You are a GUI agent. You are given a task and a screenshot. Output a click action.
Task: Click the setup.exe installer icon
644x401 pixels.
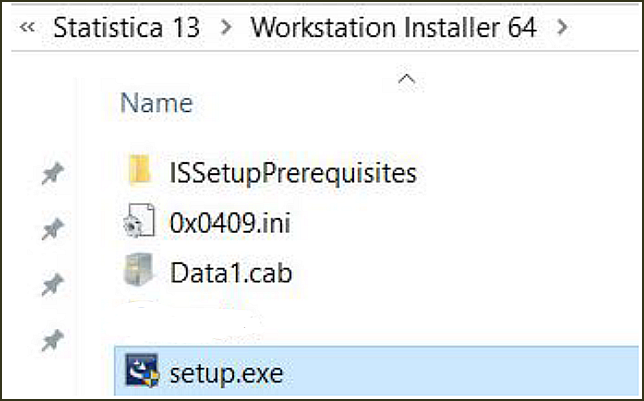[142, 370]
